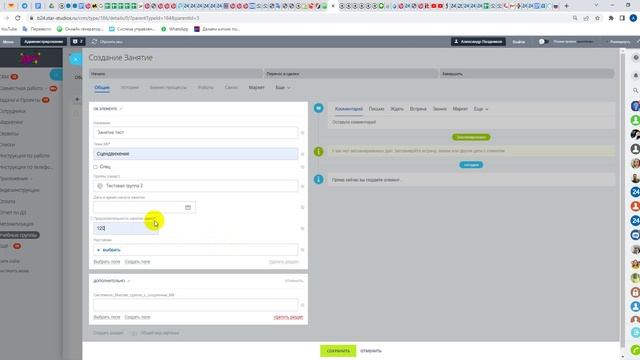Close the slider with the blue X button
The image size is (640, 360).
[76, 59]
